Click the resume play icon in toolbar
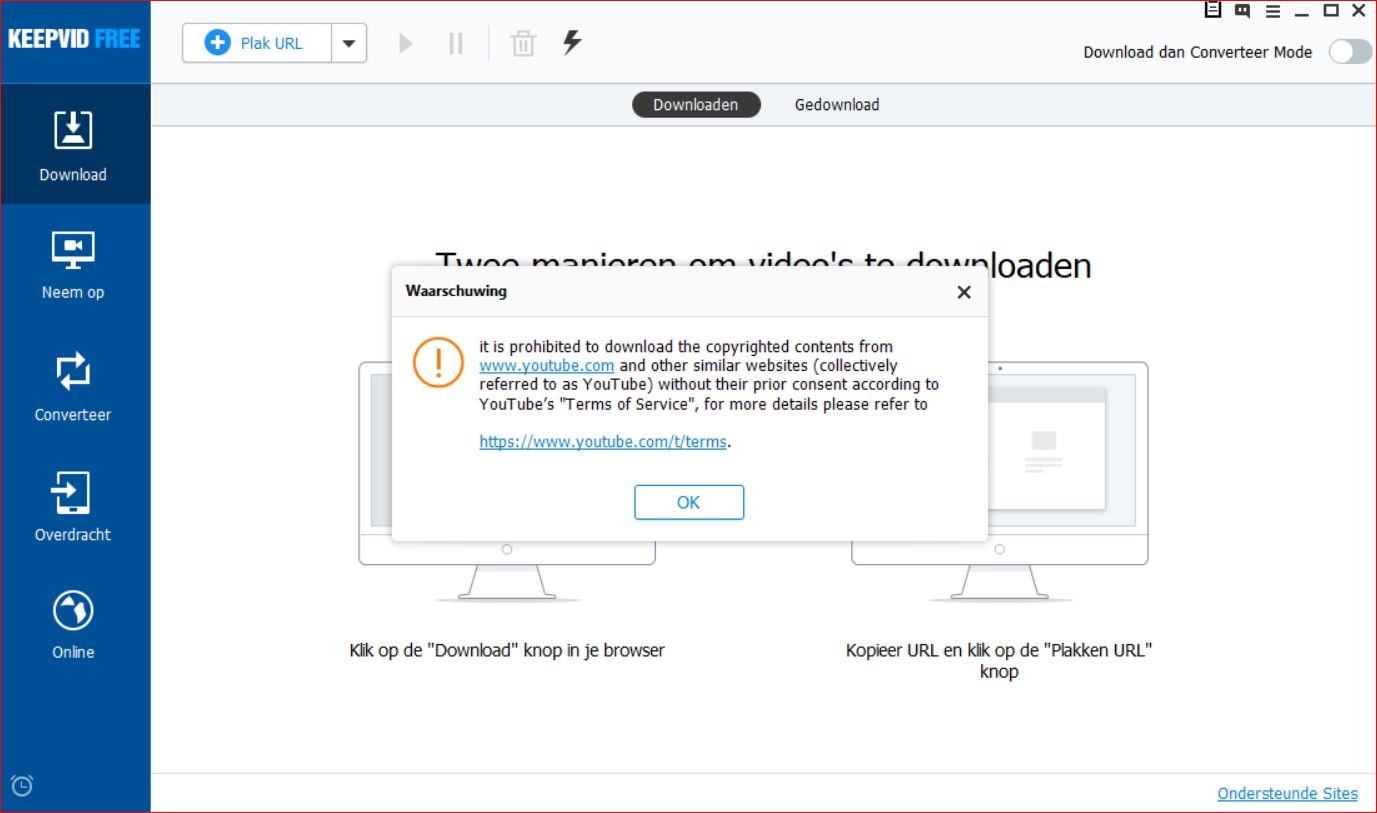Screen dimensions: 1377x813 (405, 43)
